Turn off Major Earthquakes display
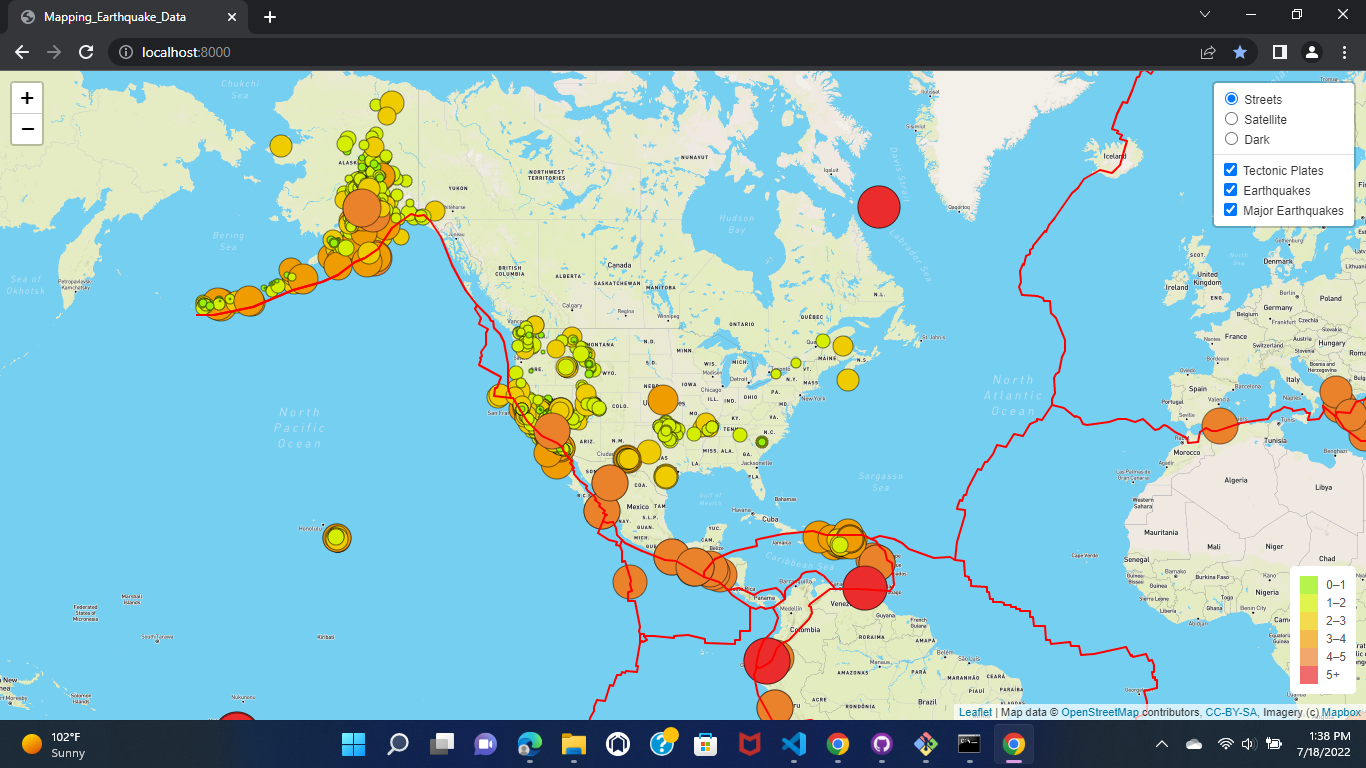 tap(1230, 209)
